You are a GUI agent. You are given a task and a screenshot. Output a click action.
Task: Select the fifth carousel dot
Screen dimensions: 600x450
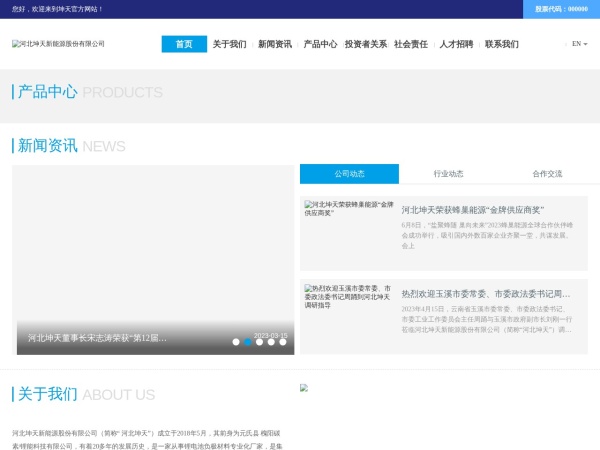pyautogui.click(x=283, y=342)
